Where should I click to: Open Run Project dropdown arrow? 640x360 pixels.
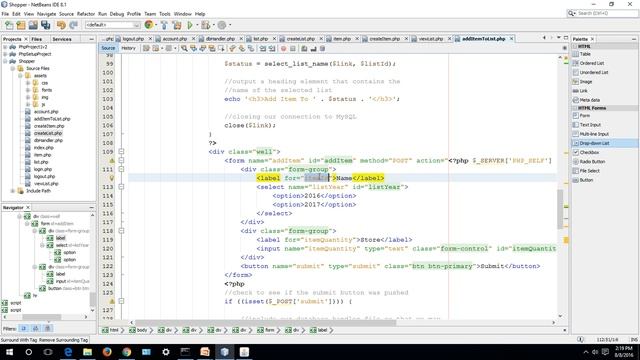[197, 25]
